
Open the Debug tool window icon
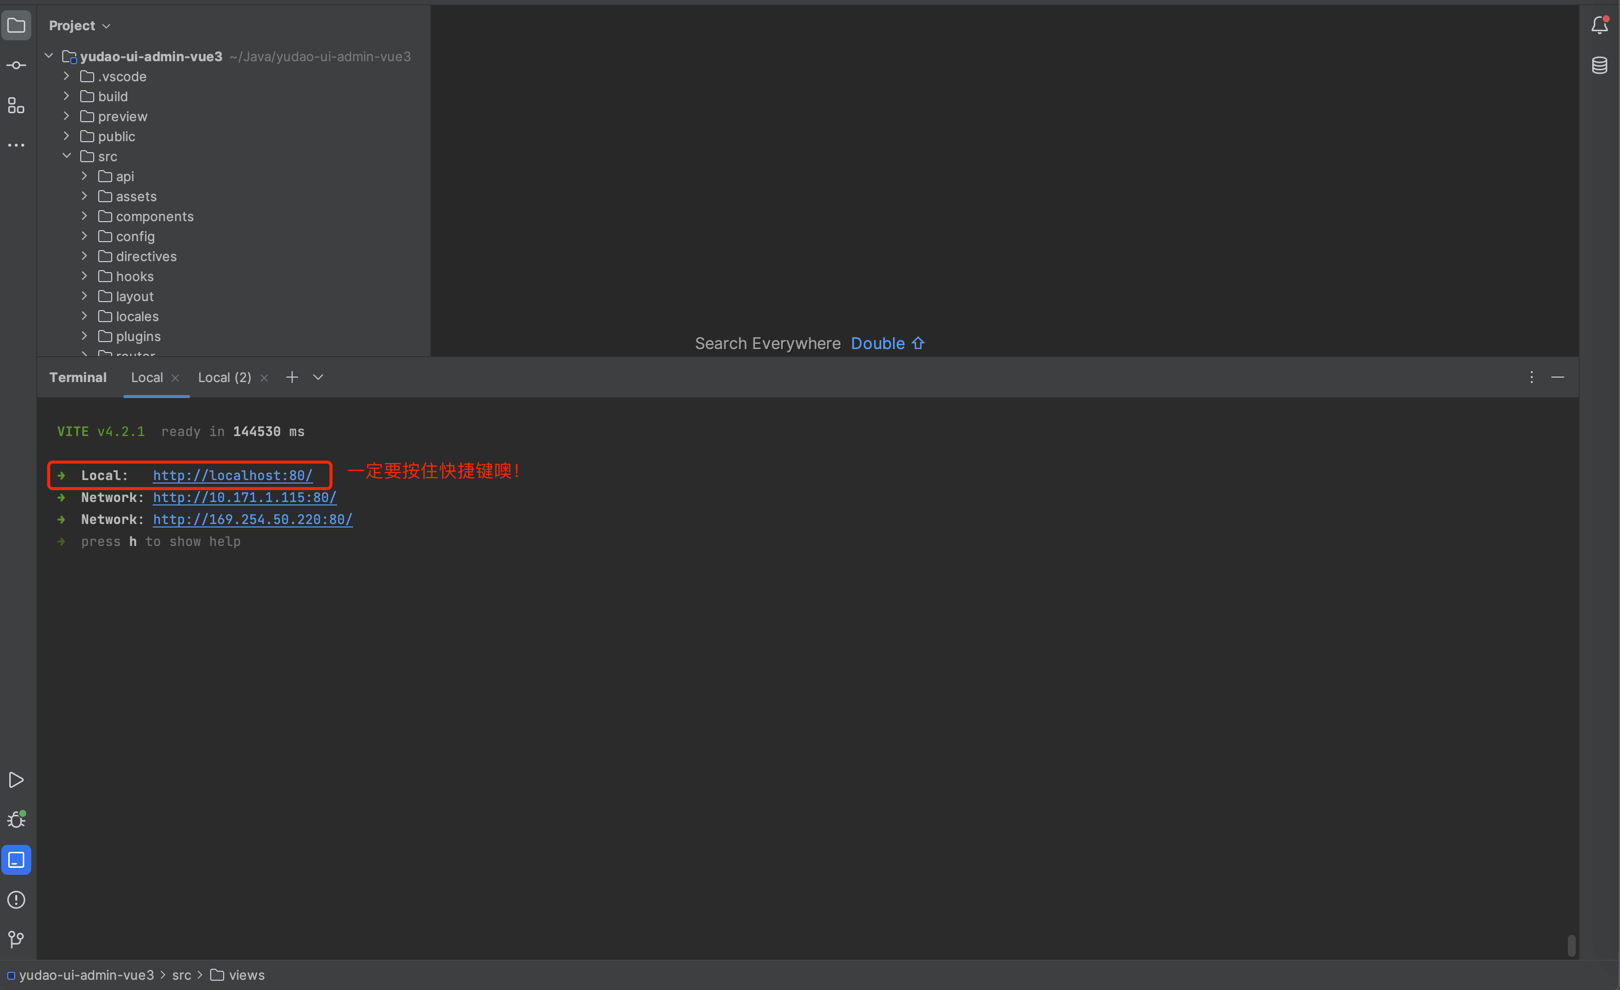click(16, 820)
